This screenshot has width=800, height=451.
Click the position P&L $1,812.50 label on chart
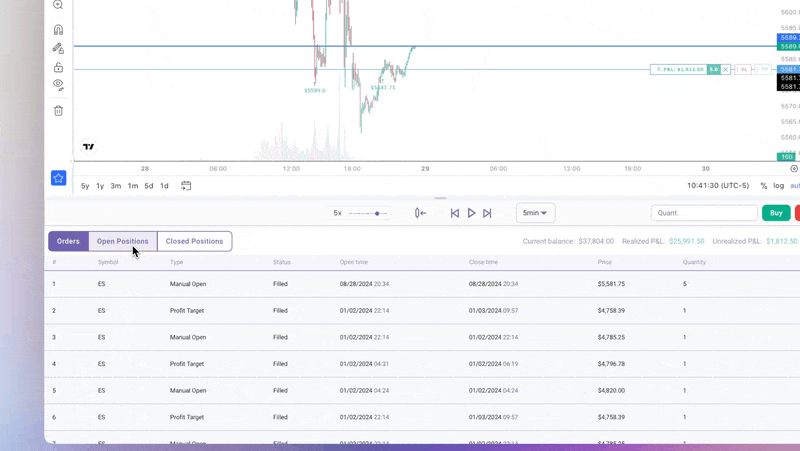679,69
